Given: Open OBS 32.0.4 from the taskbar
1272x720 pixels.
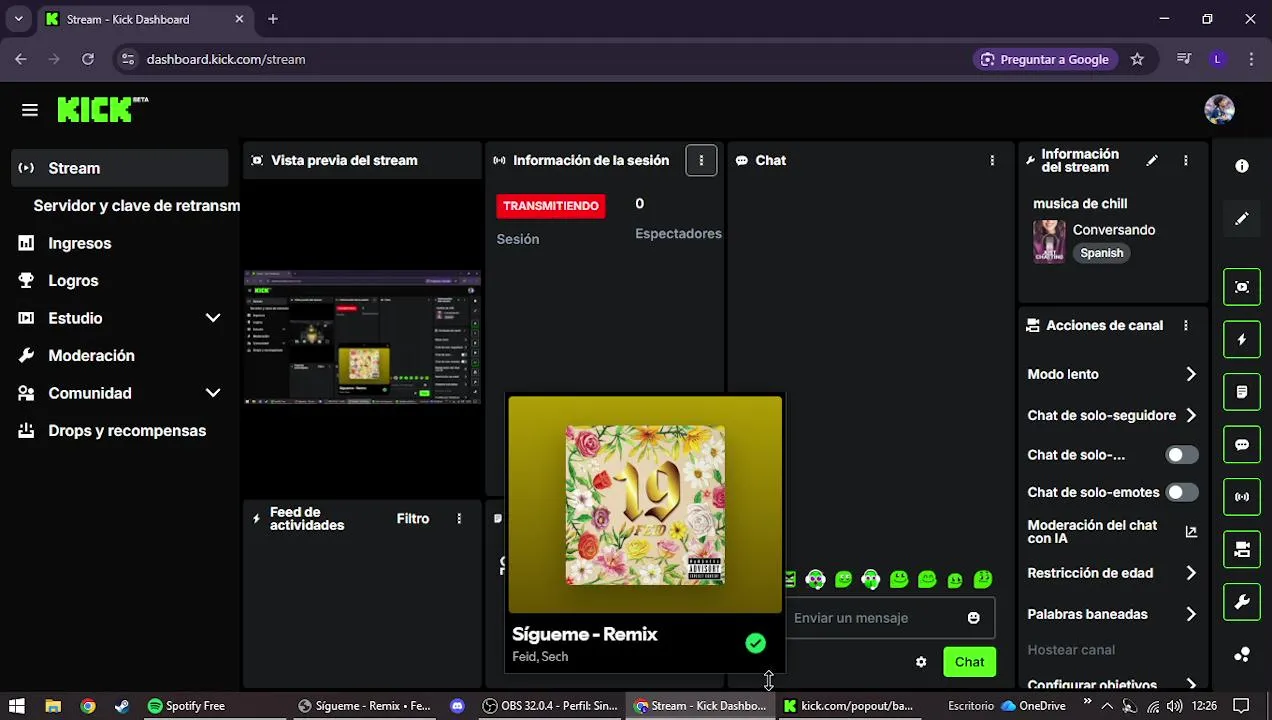Looking at the screenshot, I should [550, 706].
